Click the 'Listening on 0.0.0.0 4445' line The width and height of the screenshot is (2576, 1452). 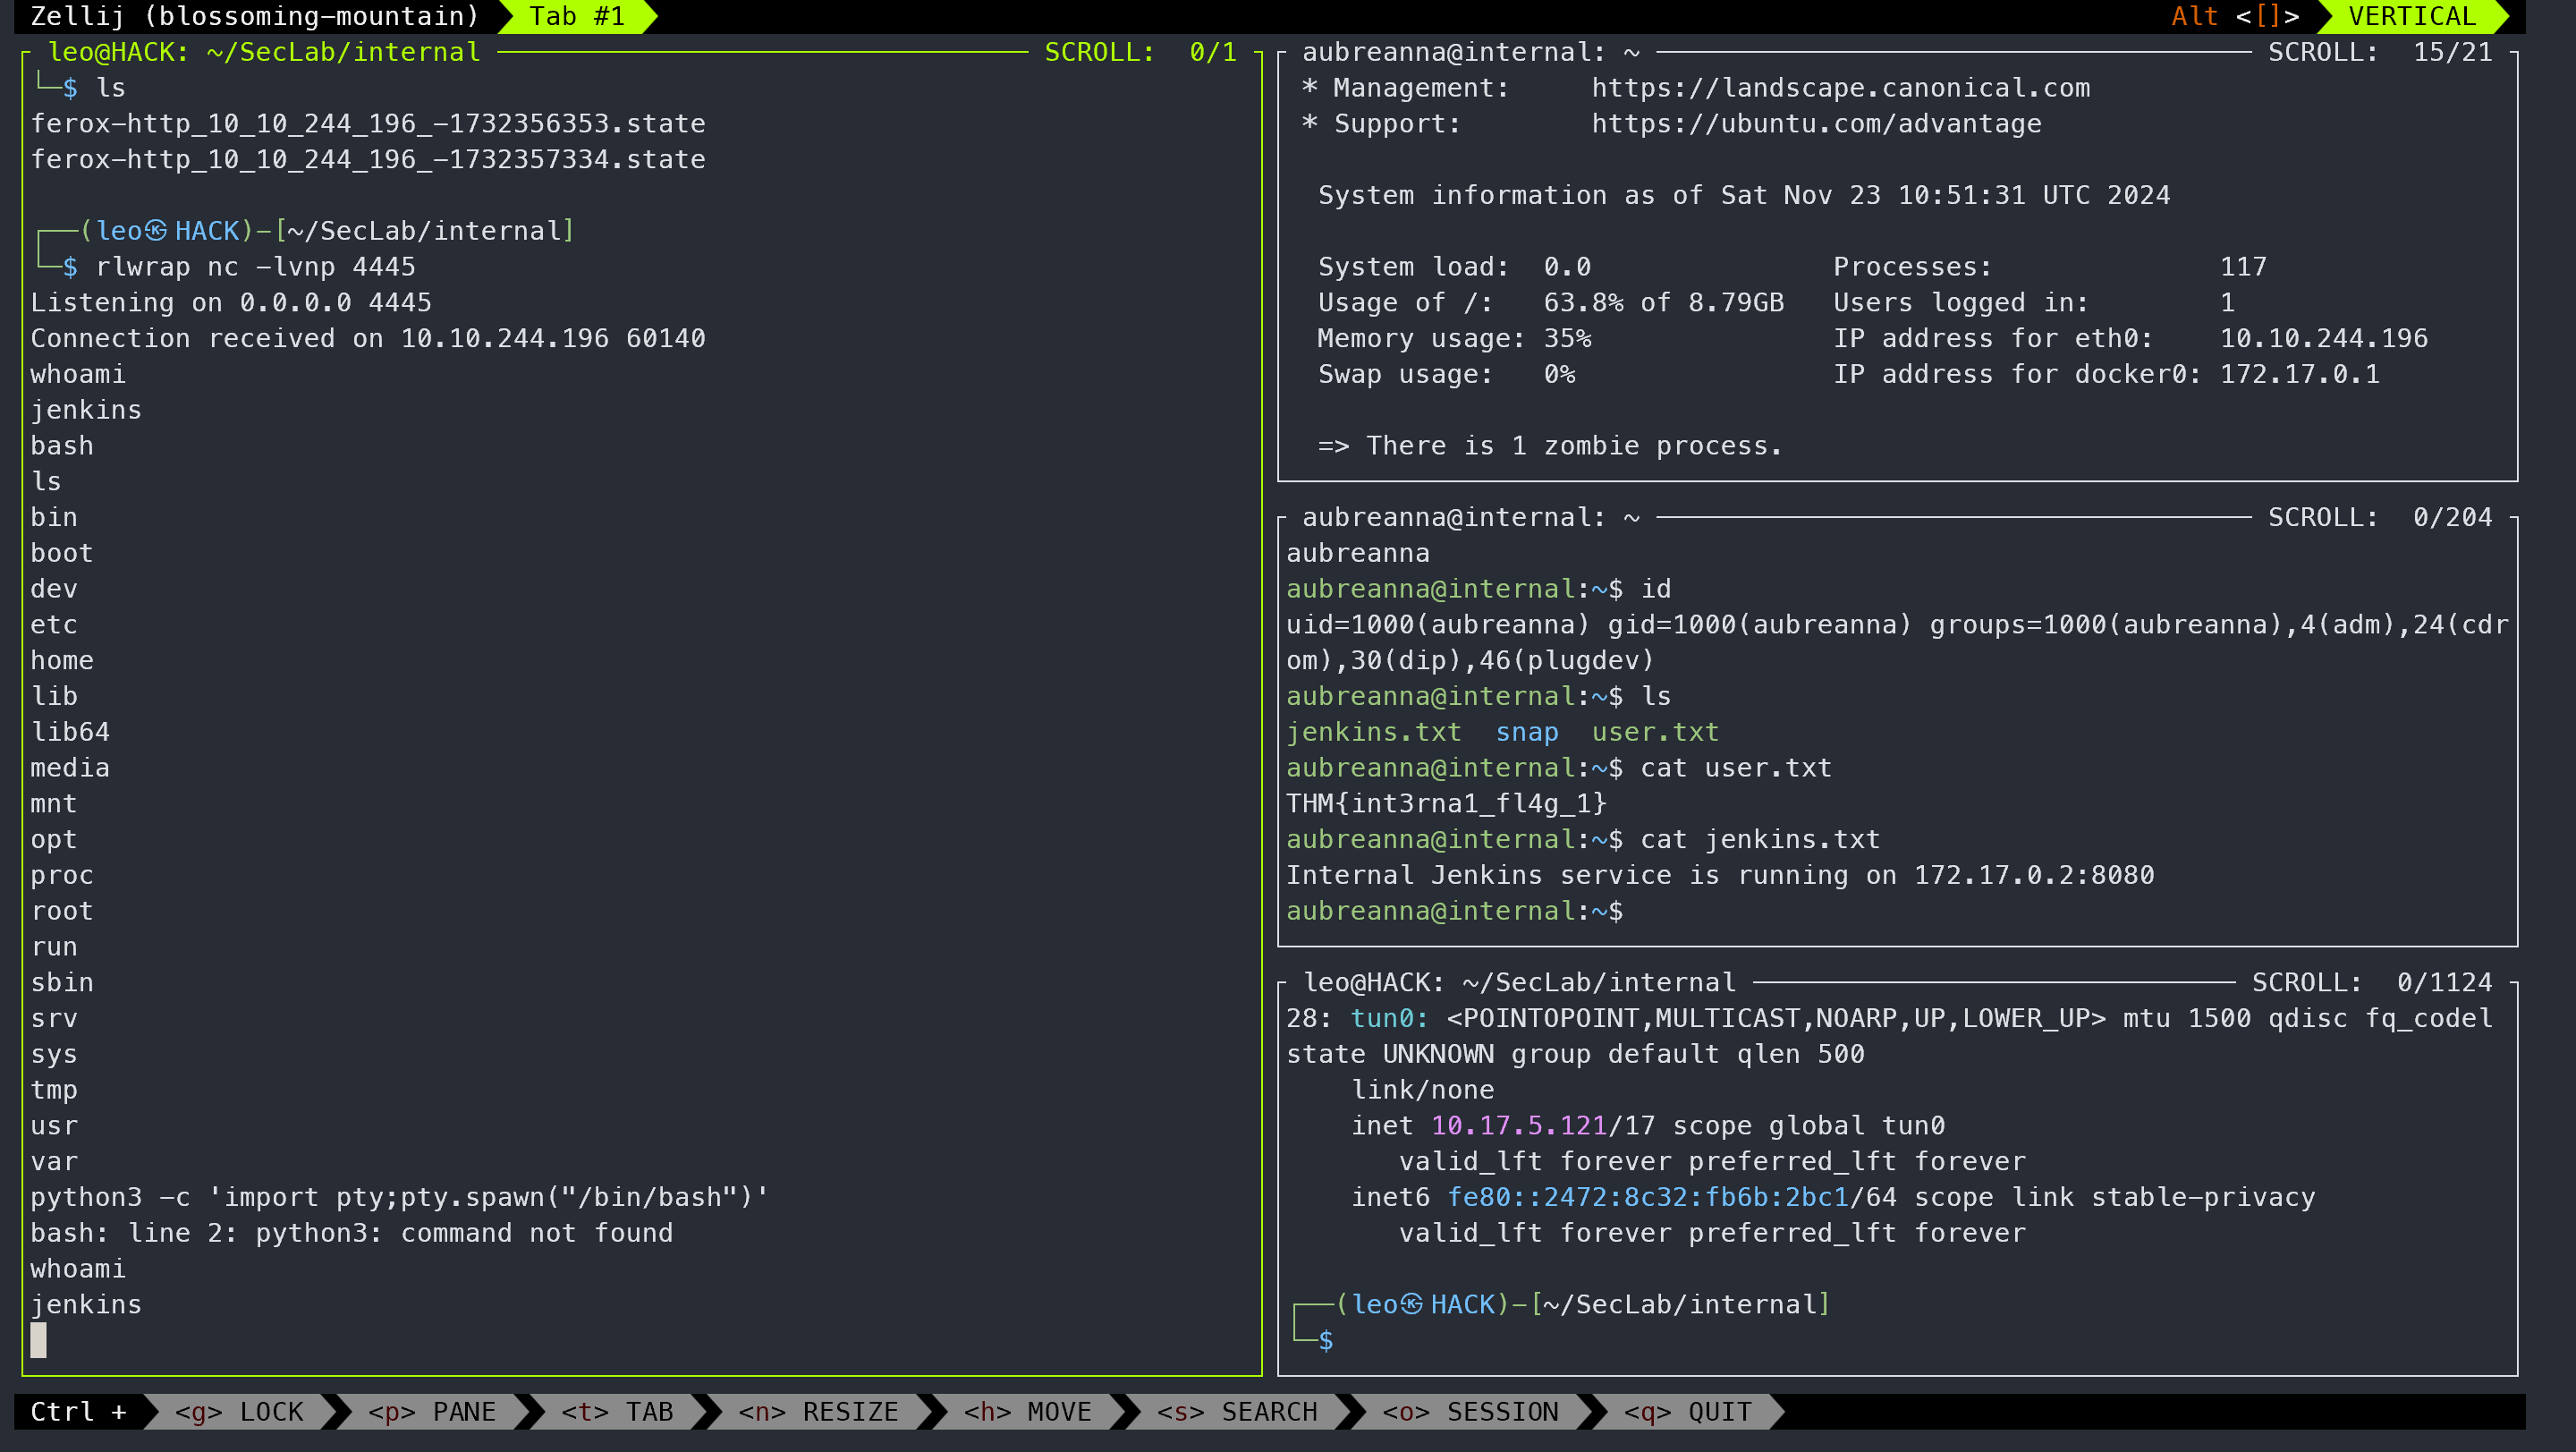(231, 303)
